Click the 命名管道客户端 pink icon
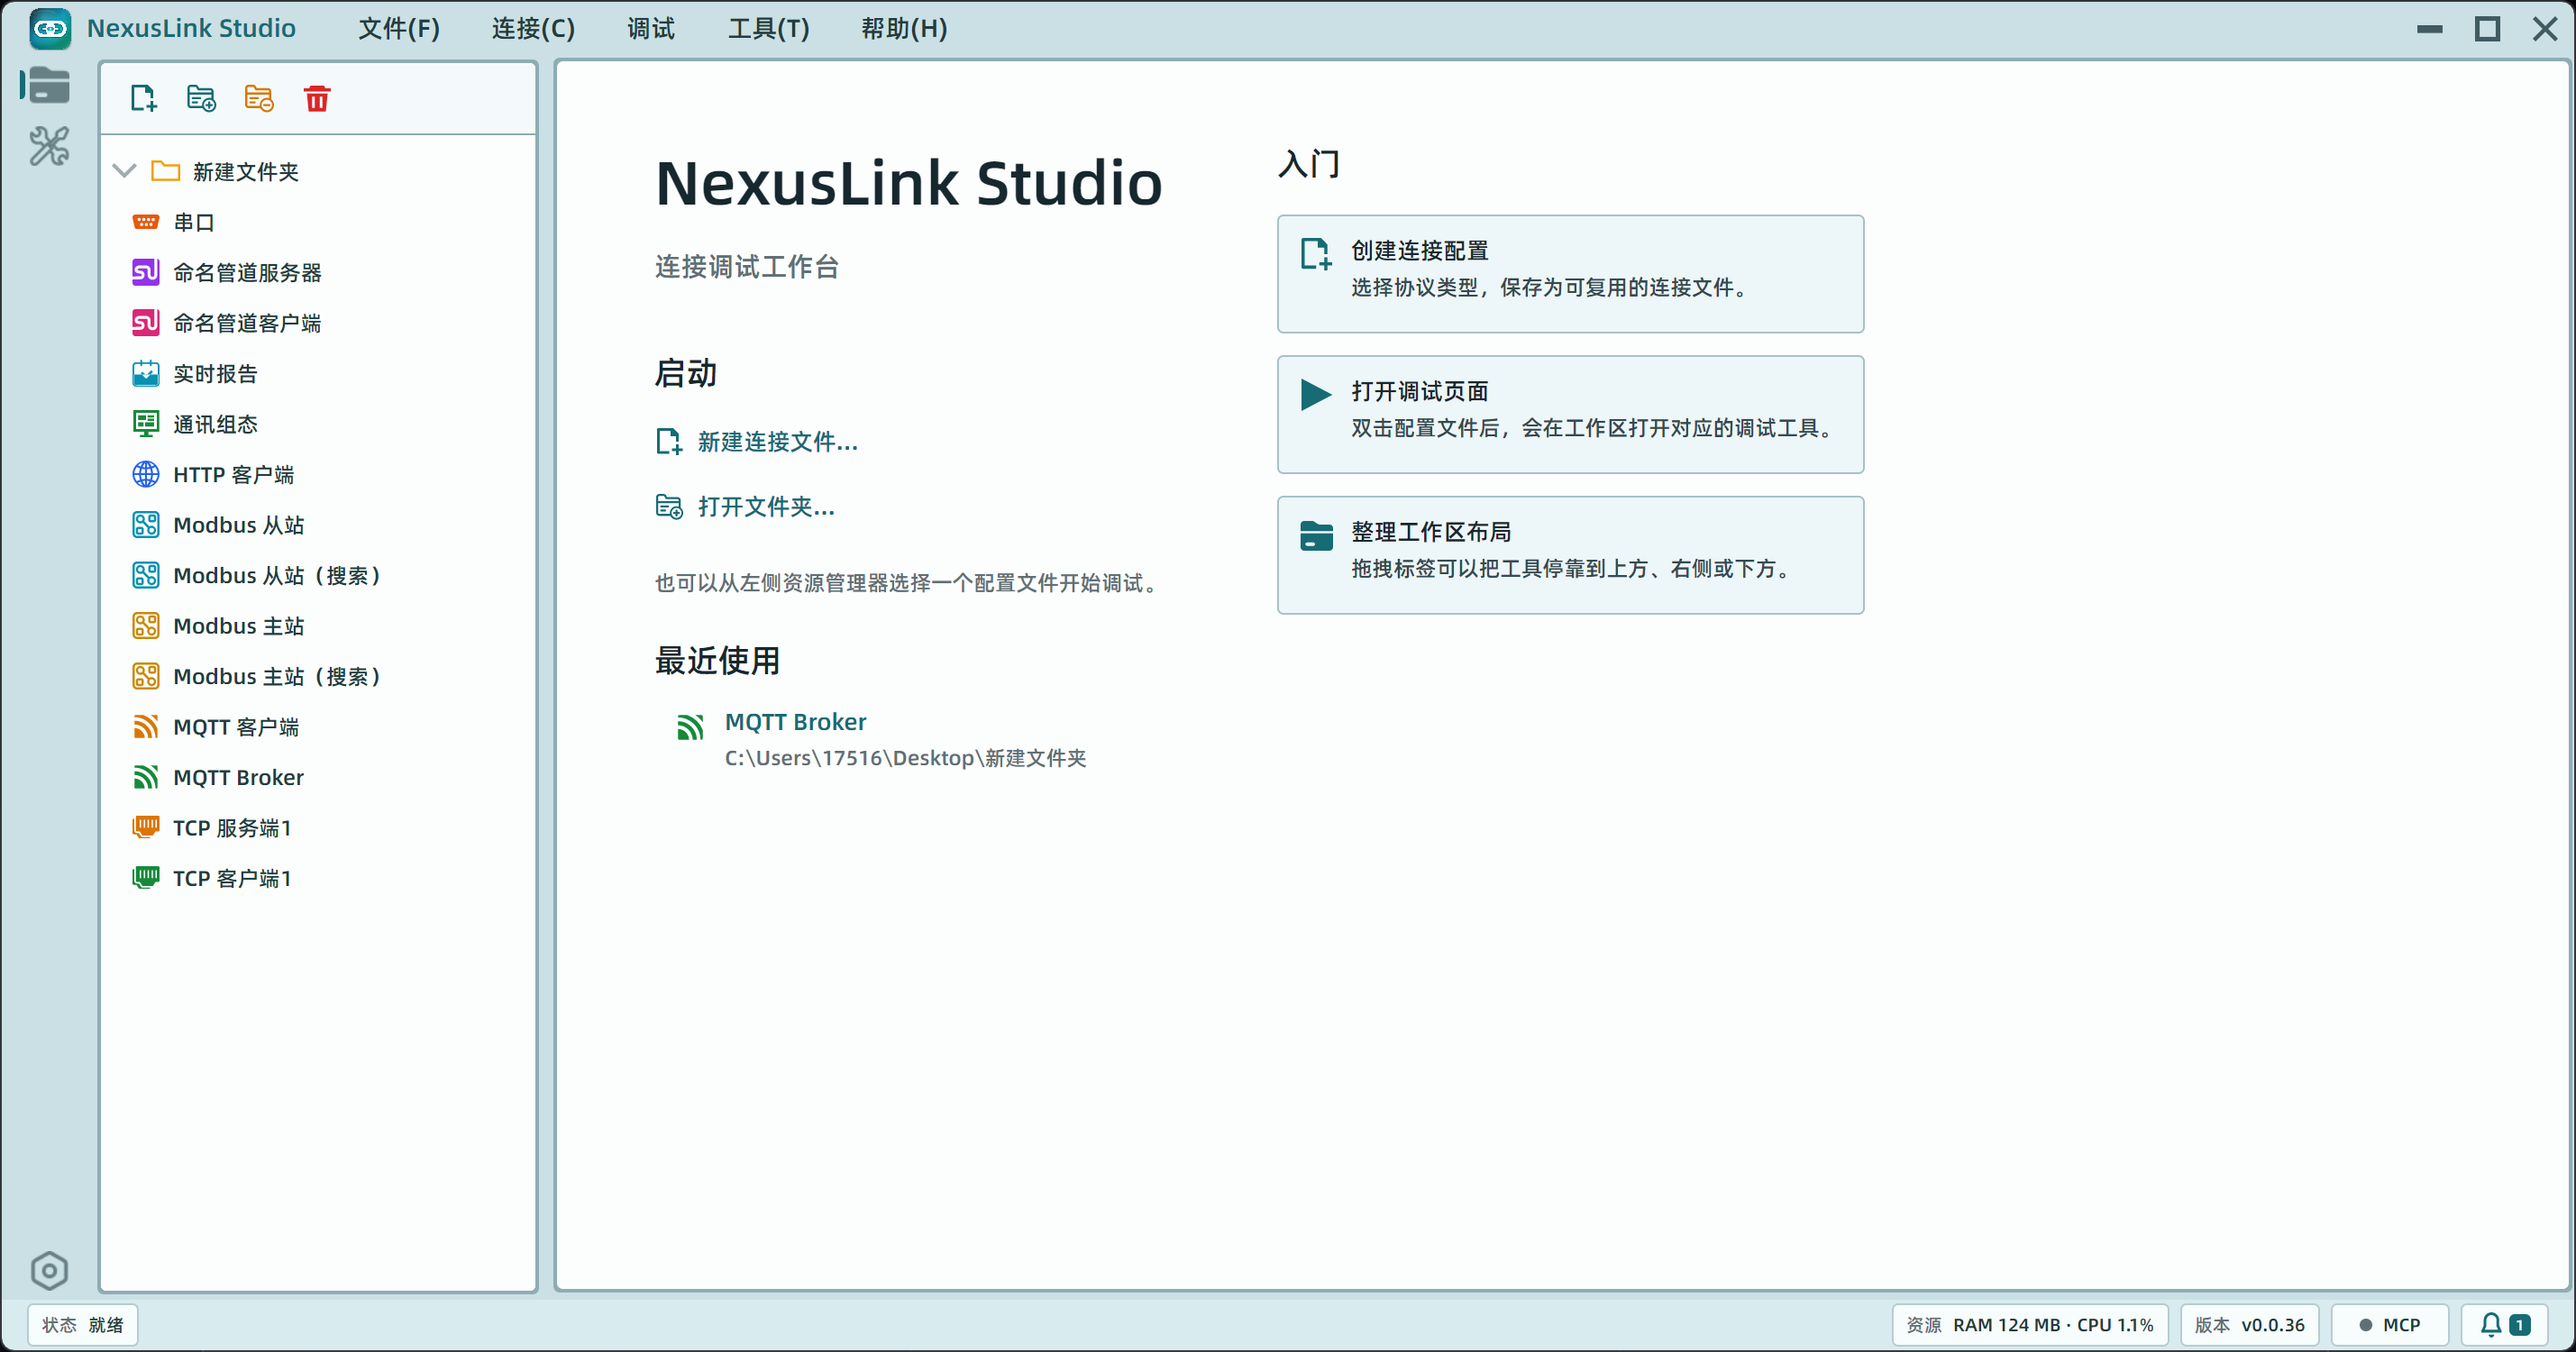Viewport: 2576px width, 1352px height. [x=146, y=322]
